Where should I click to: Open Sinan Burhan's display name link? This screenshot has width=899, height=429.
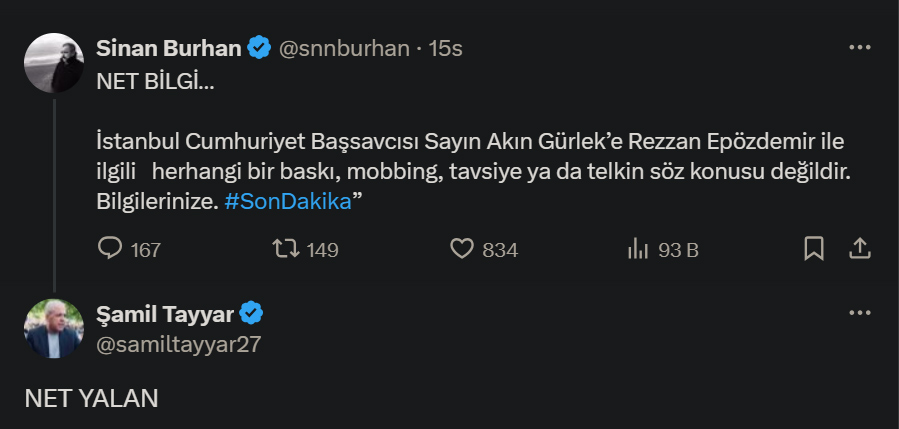point(169,49)
